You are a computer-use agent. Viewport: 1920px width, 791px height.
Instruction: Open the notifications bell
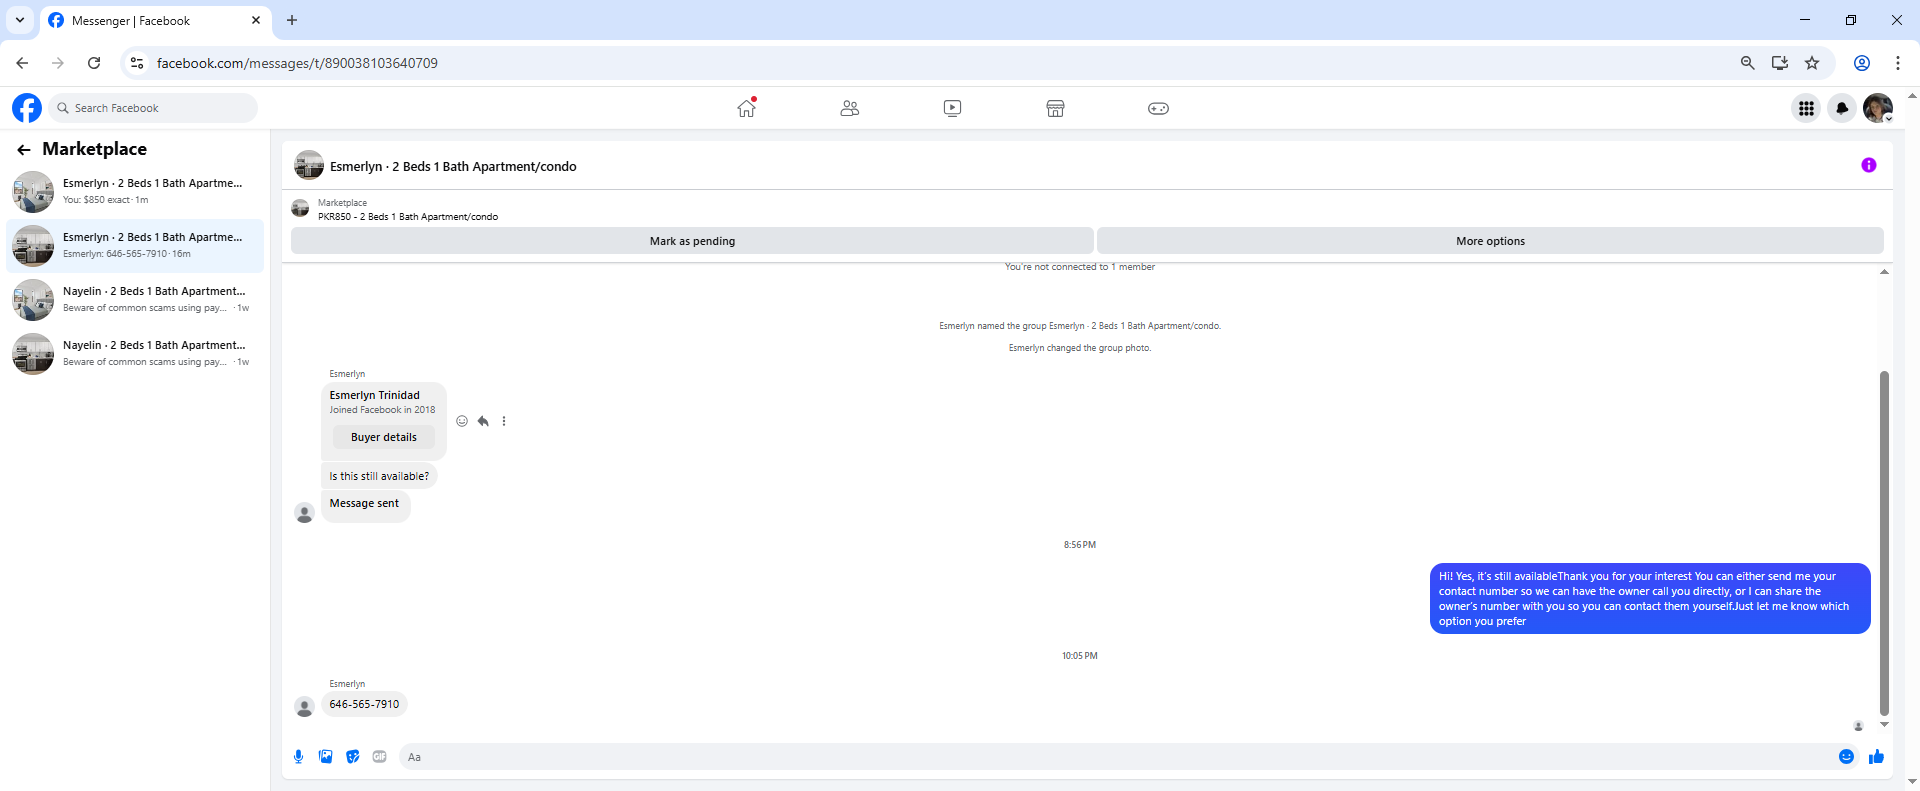[x=1842, y=108]
